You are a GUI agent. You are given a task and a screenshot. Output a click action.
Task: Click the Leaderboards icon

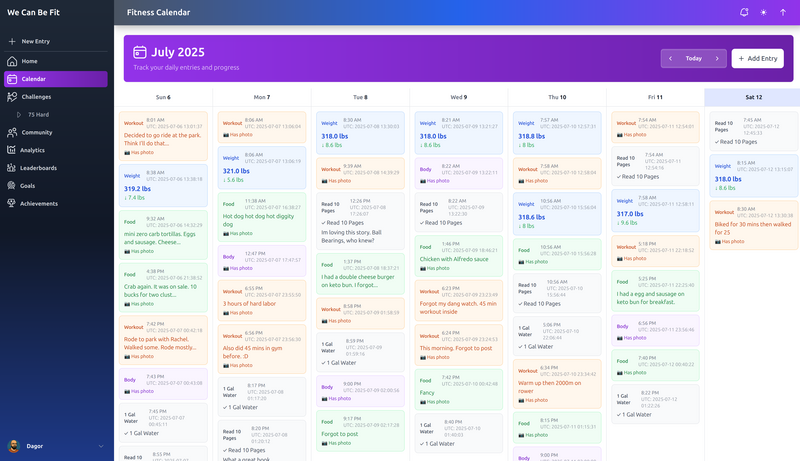coord(12,168)
